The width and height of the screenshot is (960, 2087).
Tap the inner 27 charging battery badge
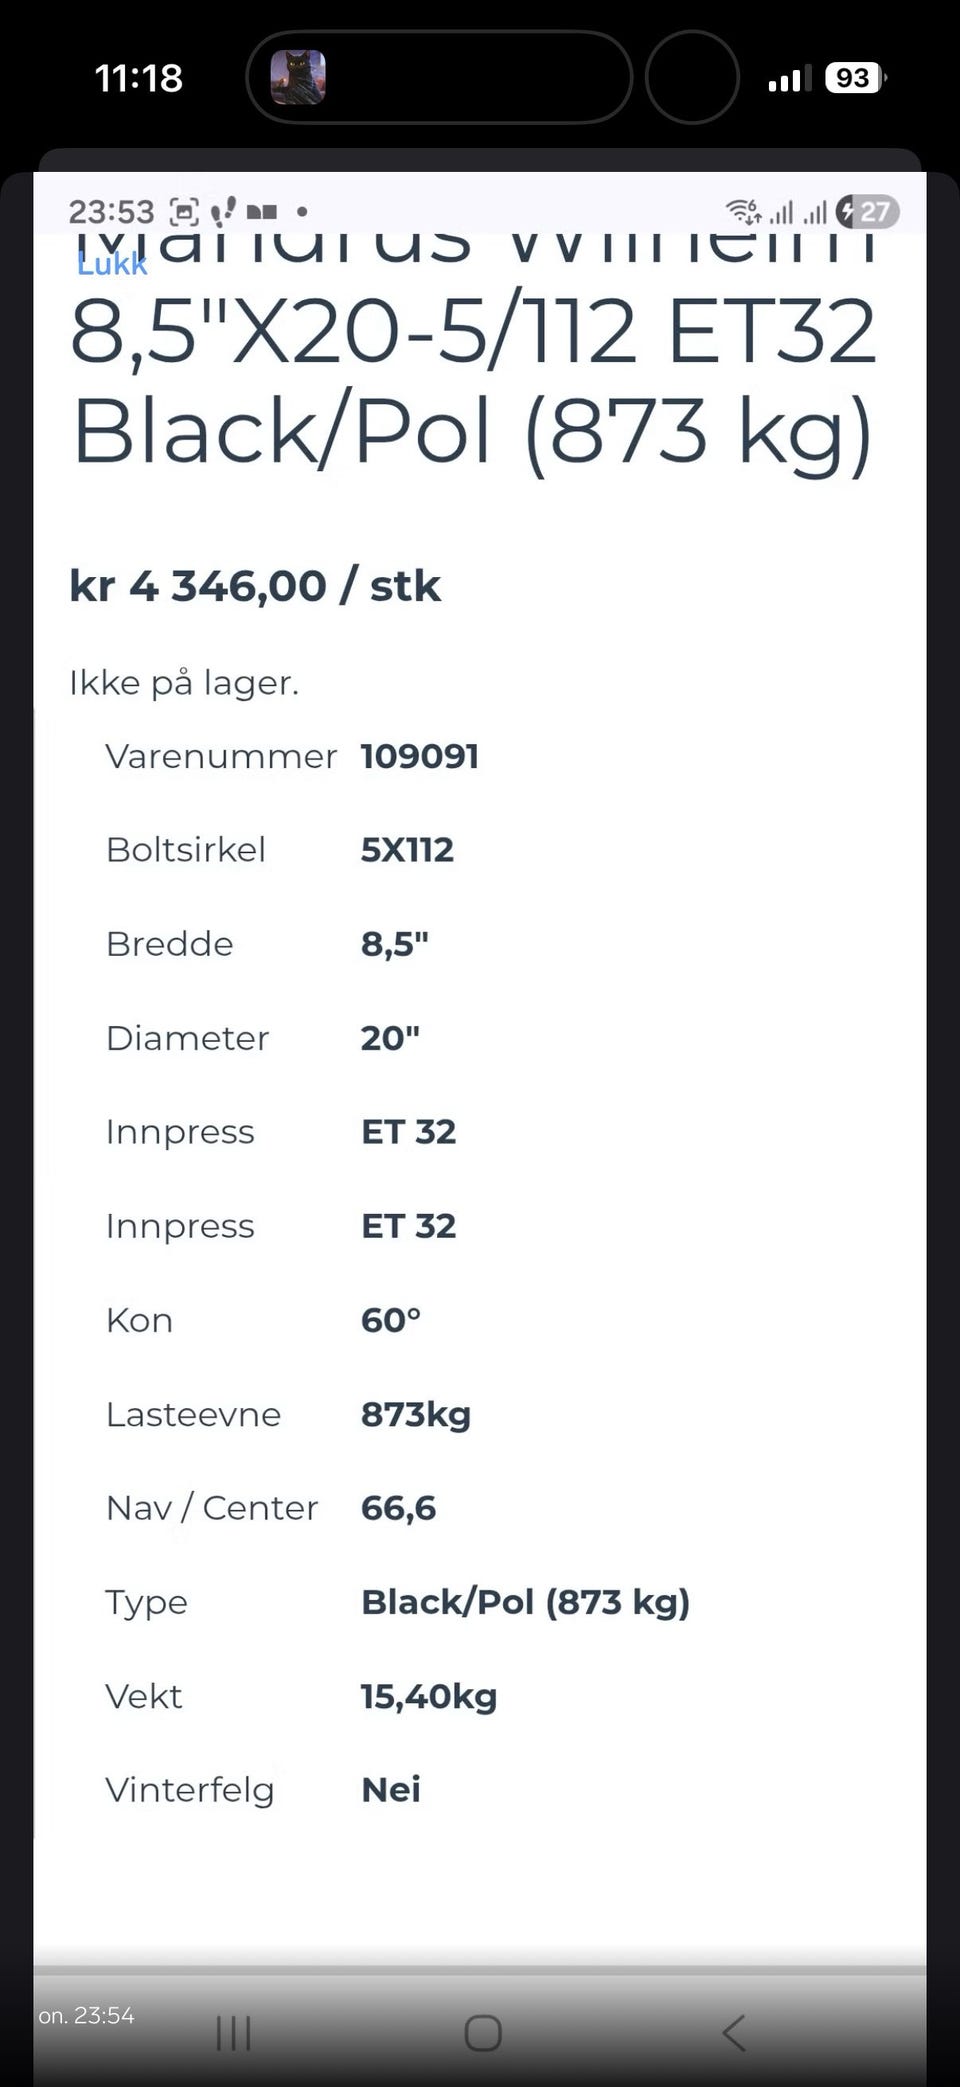(868, 212)
